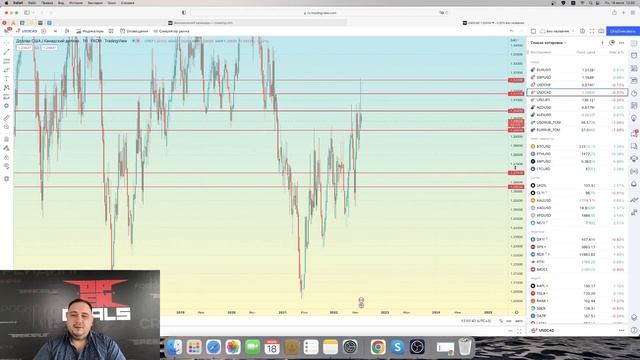Open the Safari menu in menu bar
Viewport: 640px width, 360px height.
click(18, 2)
